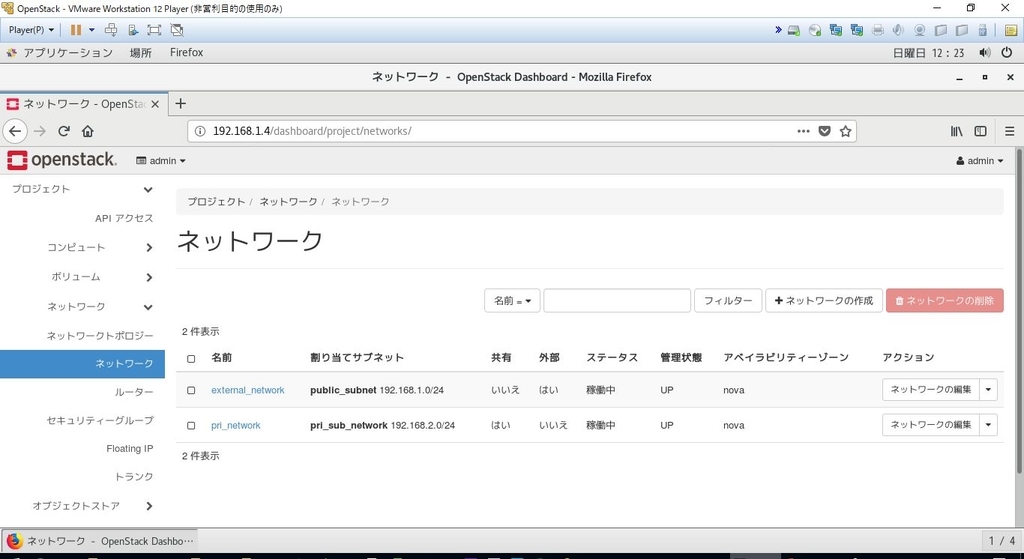Click the openstack logo
The width and height of the screenshot is (1024, 559).
tap(62, 160)
